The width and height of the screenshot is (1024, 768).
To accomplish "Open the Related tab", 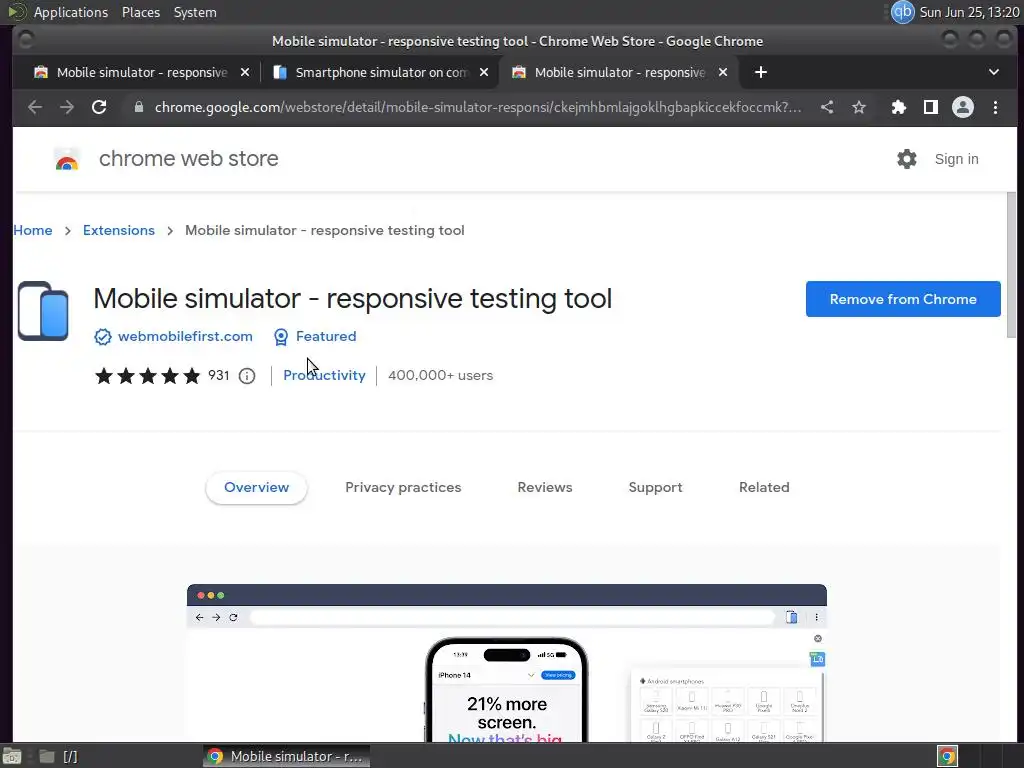I will tap(764, 488).
